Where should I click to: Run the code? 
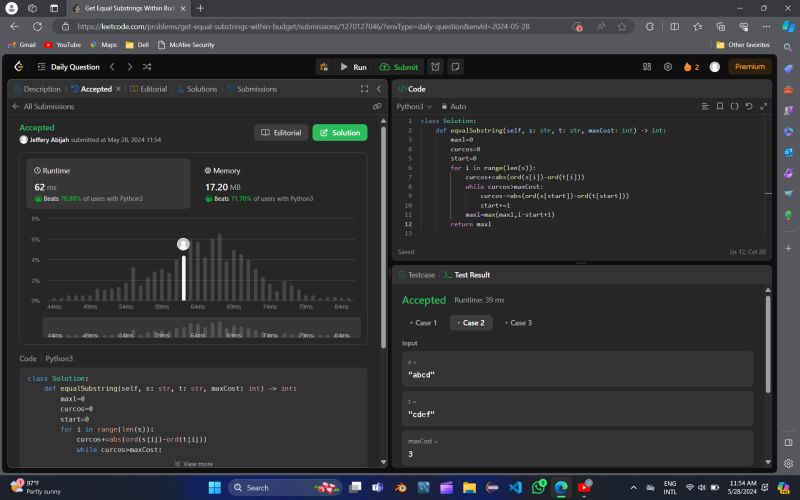click(x=354, y=67)
